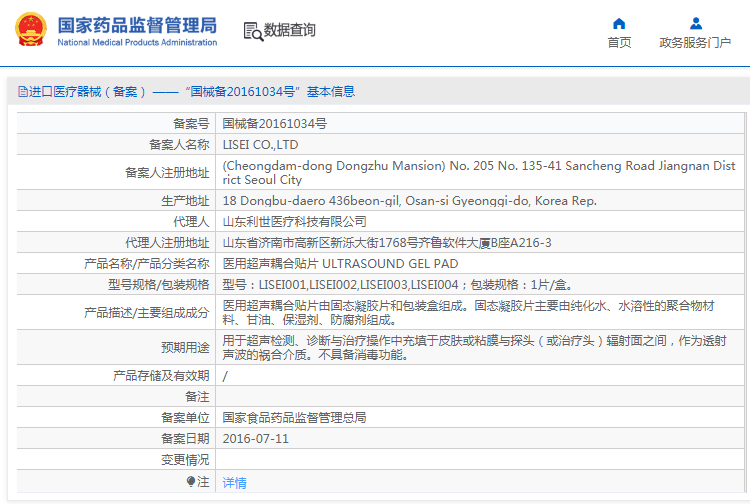Click product description starting 医用超声耦合贴片由固态
Viewport: 750px width, 504px height.
pos(468,312)
